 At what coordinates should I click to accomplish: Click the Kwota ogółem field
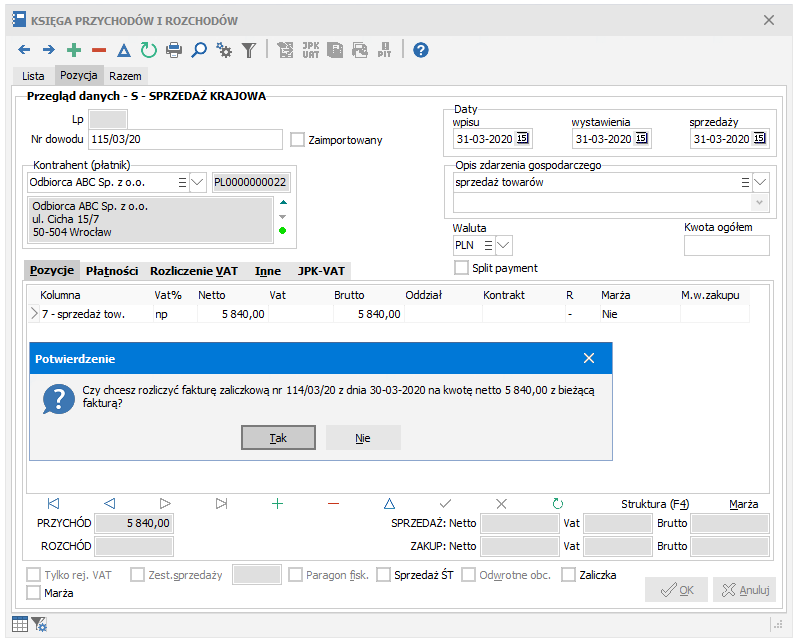(x=727, y=245)
